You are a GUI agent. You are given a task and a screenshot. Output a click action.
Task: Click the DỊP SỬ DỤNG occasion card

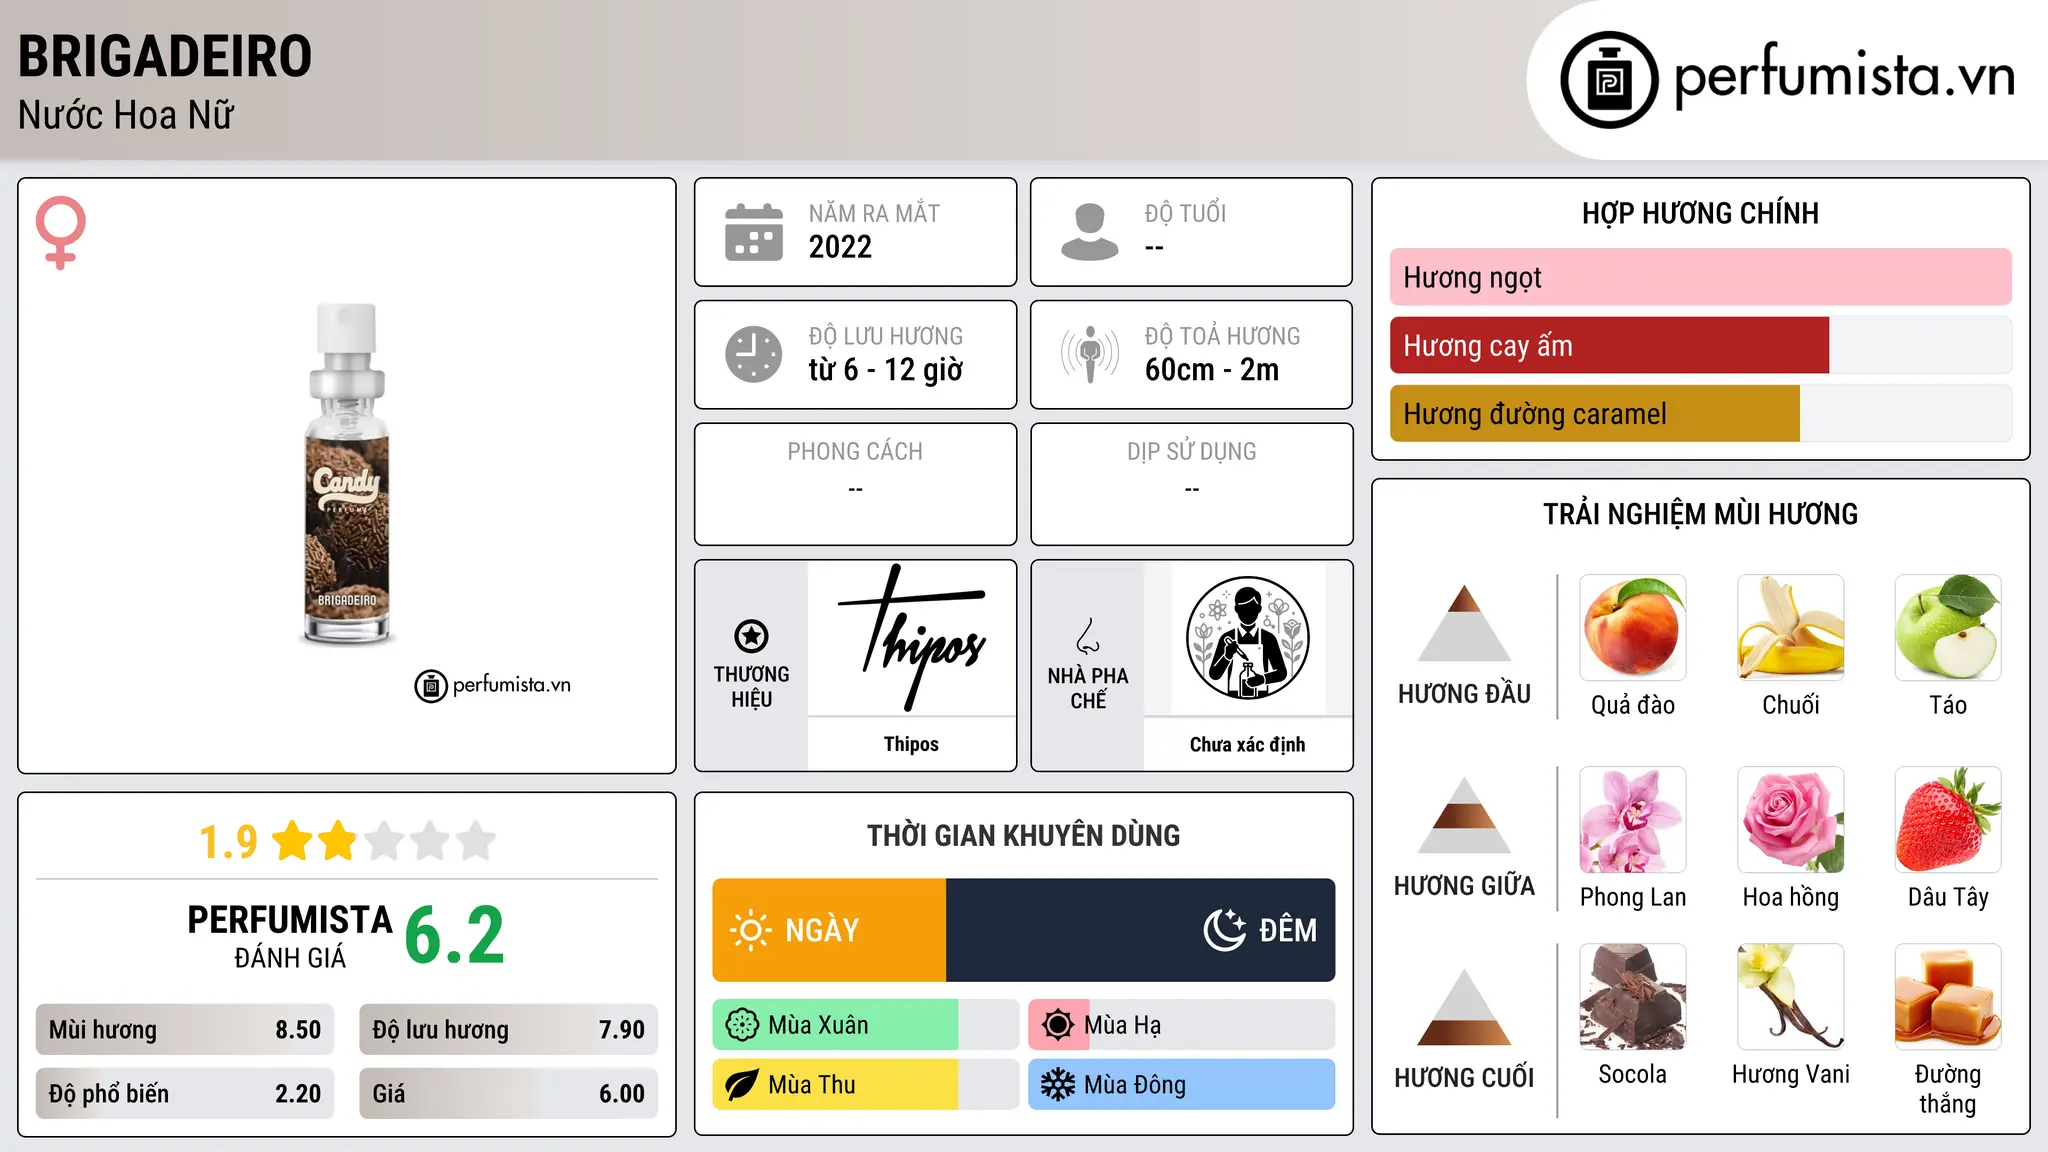pyautogui.click(x=1192, y=484)
